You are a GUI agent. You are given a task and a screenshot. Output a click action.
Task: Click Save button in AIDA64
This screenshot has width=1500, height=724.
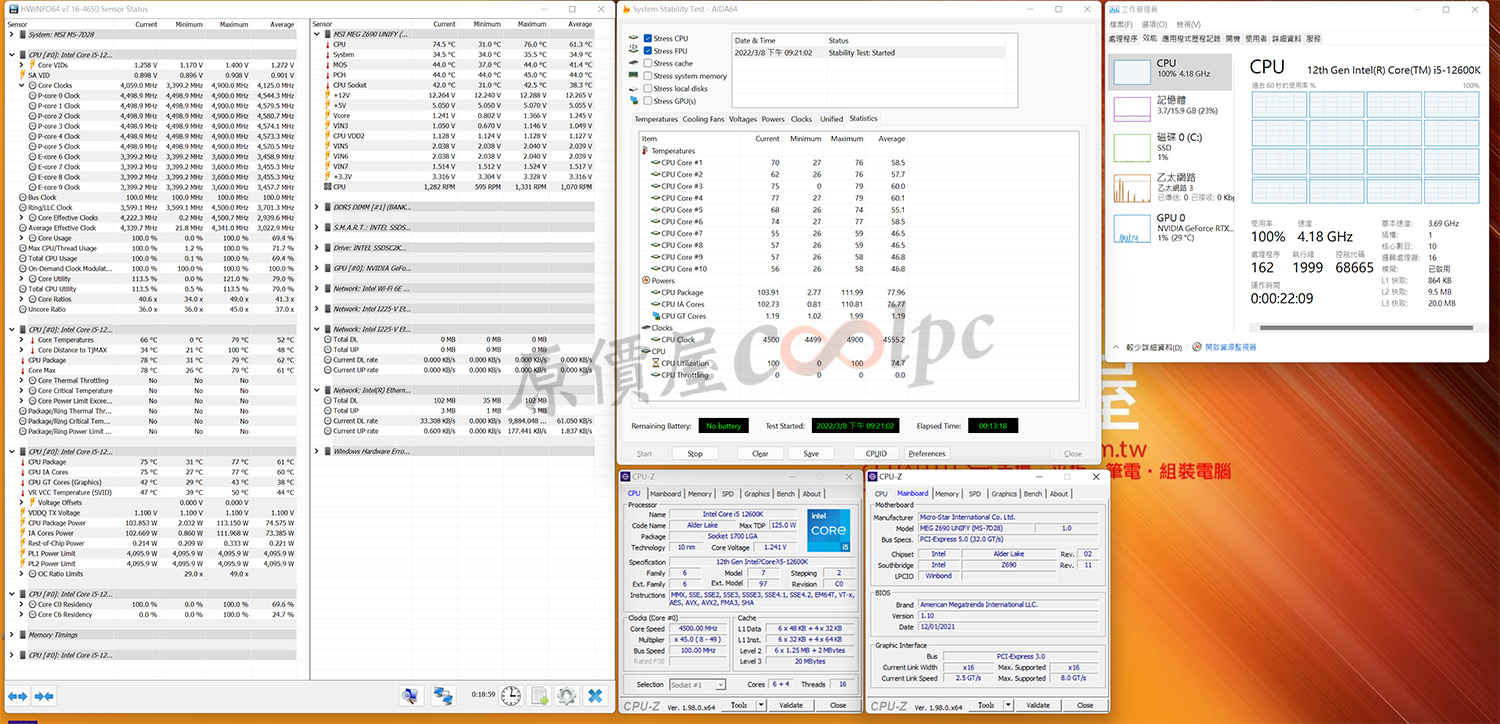click(811, 453)
